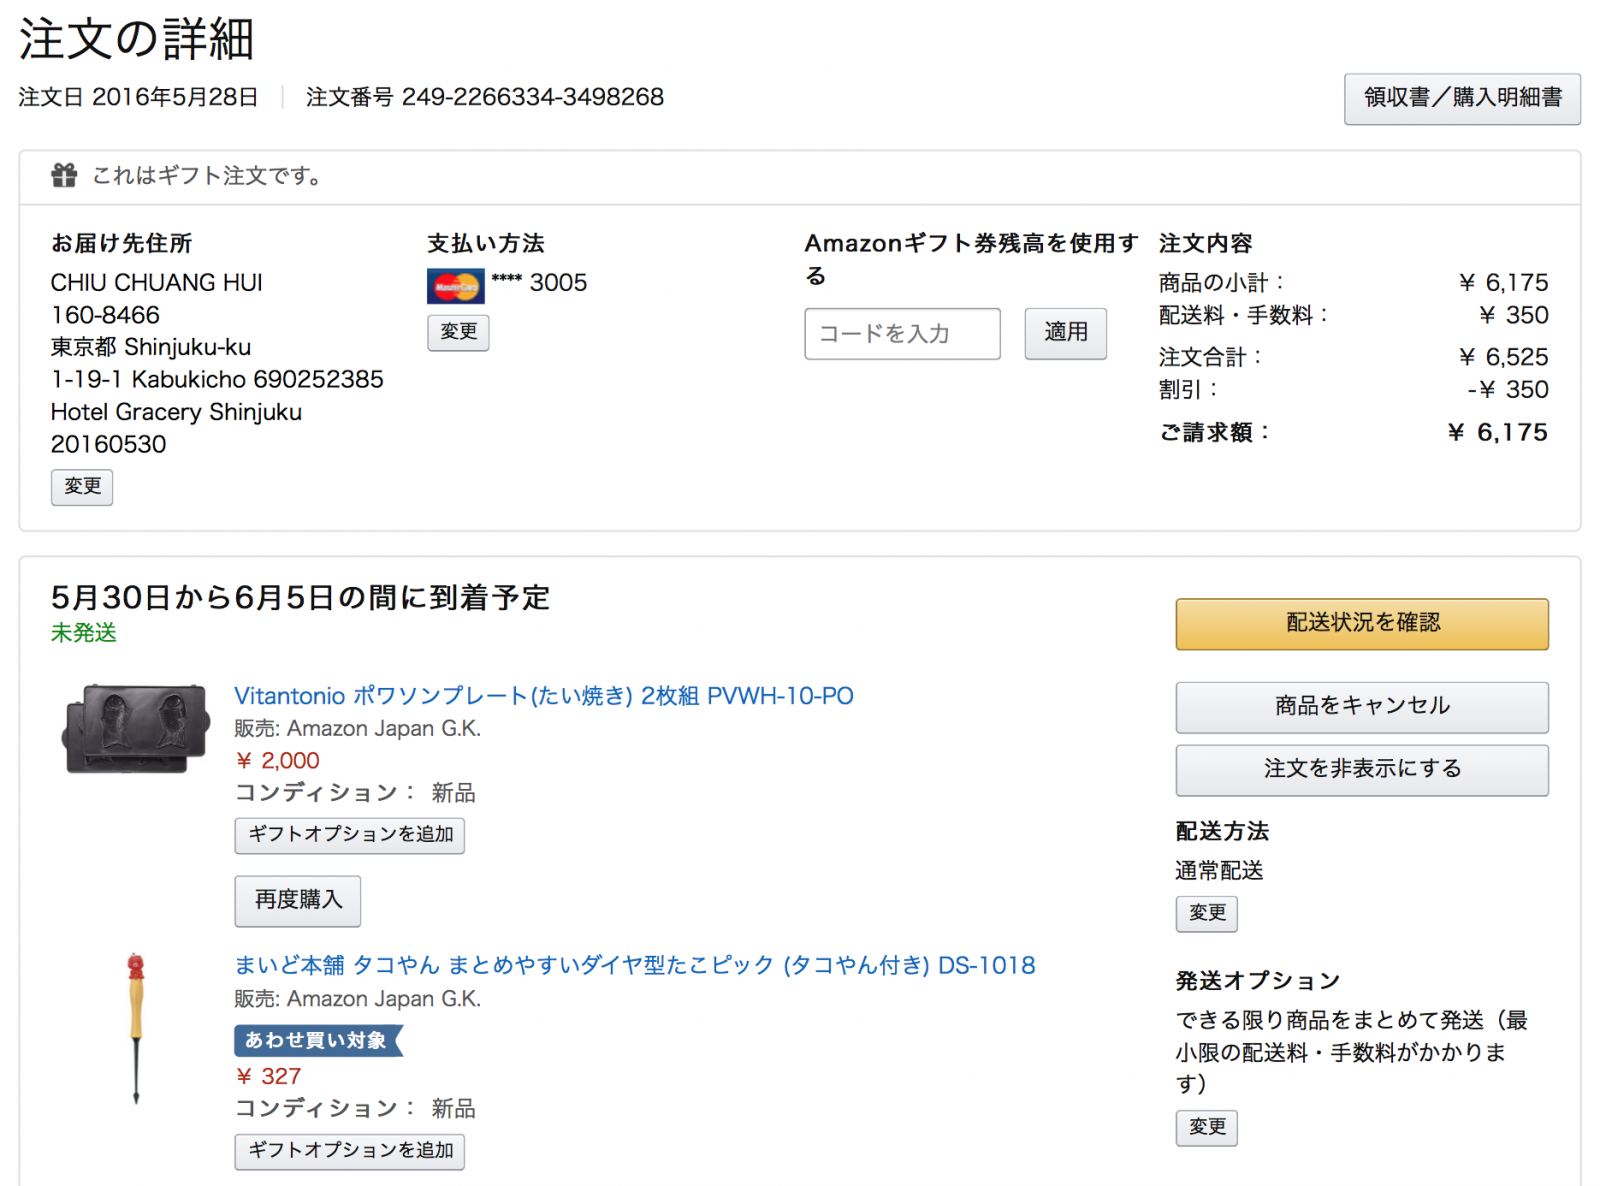Click 注文を非表示にする button
The height and width of the screenshot is (1186, 1600).
(x=1362, y=770)
